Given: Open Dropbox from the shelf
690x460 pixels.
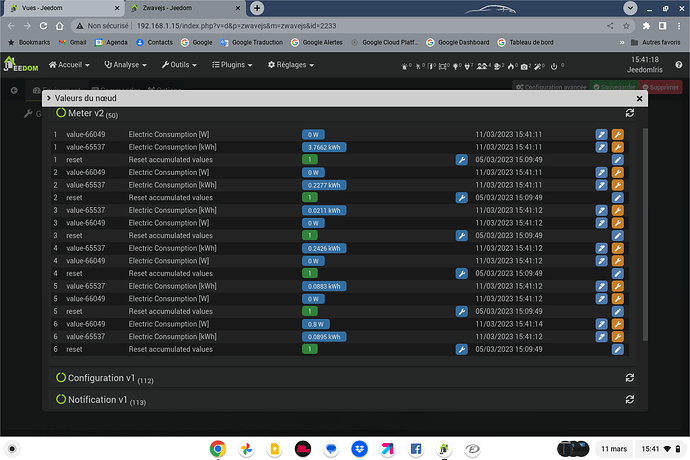Looking at the screenshot, I should (360, 449).
